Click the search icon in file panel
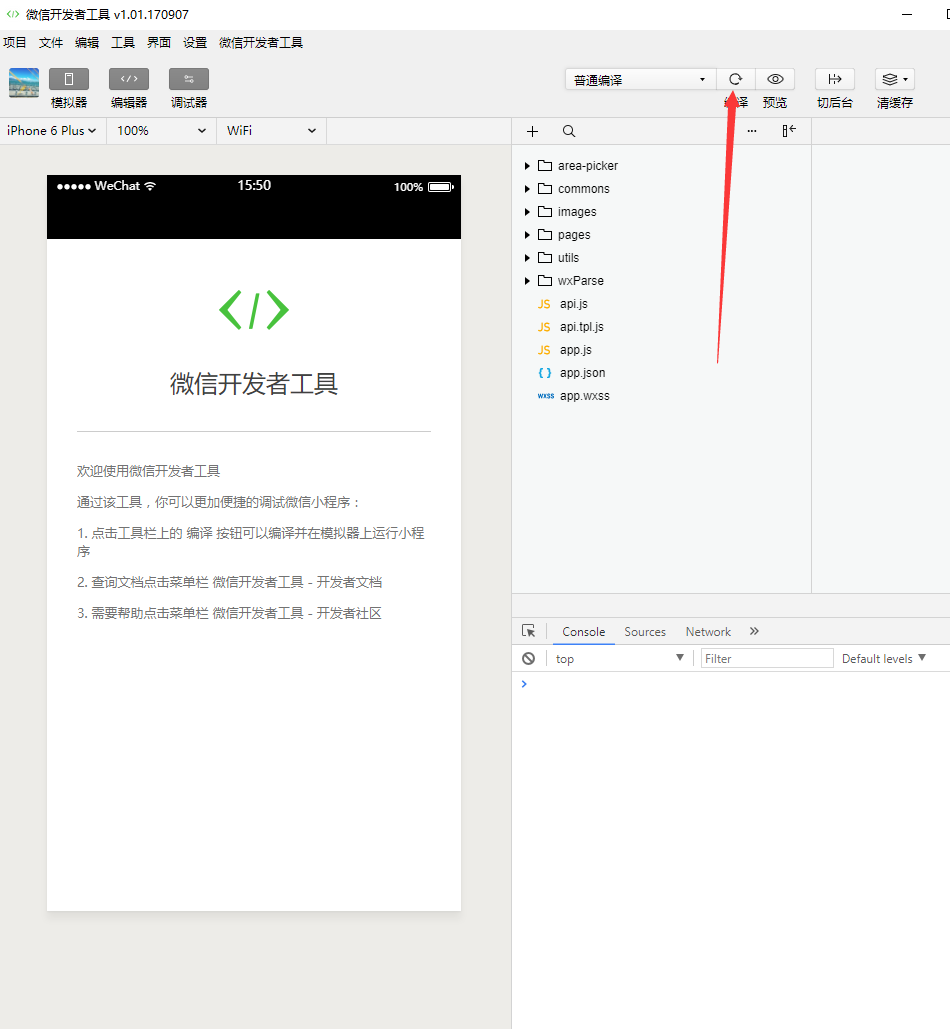Screen dimensions: 950x1029 point(569,131)
